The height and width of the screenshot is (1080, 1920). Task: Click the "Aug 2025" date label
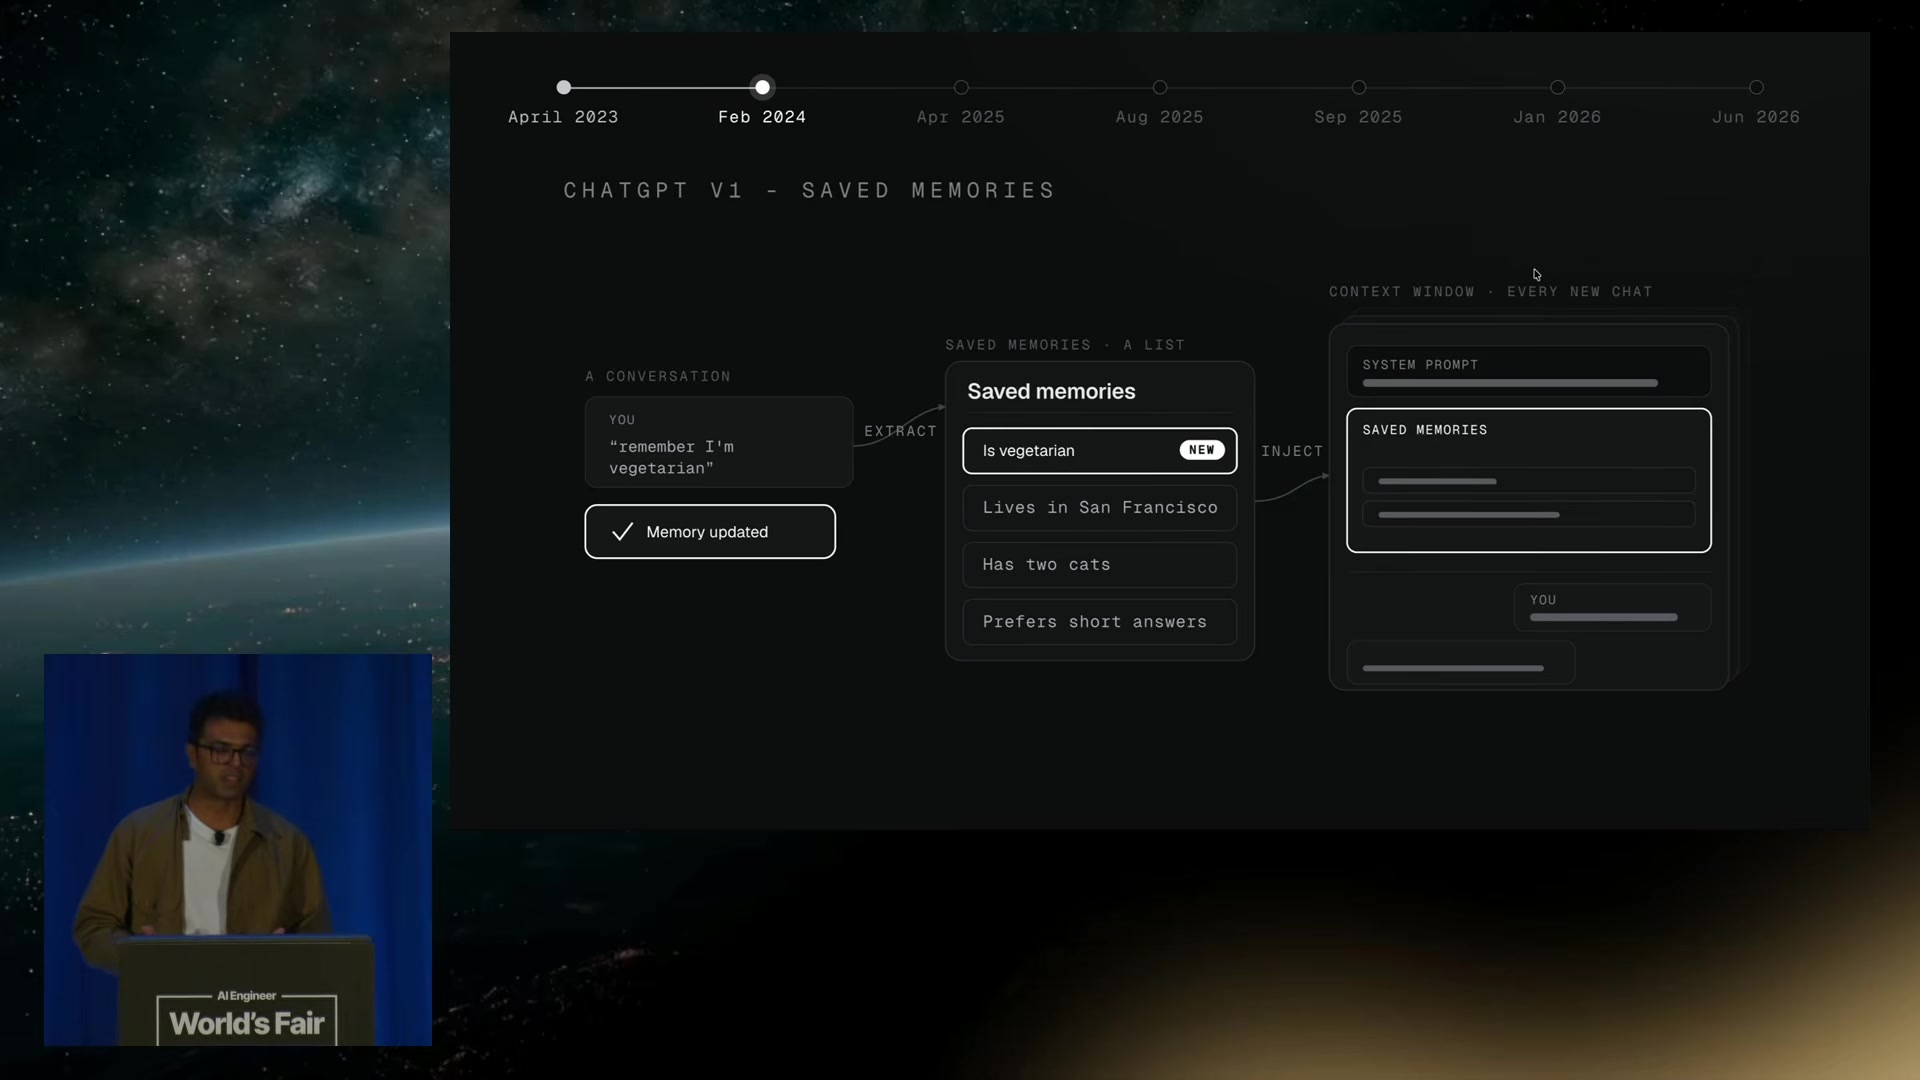coord(1160,117)
